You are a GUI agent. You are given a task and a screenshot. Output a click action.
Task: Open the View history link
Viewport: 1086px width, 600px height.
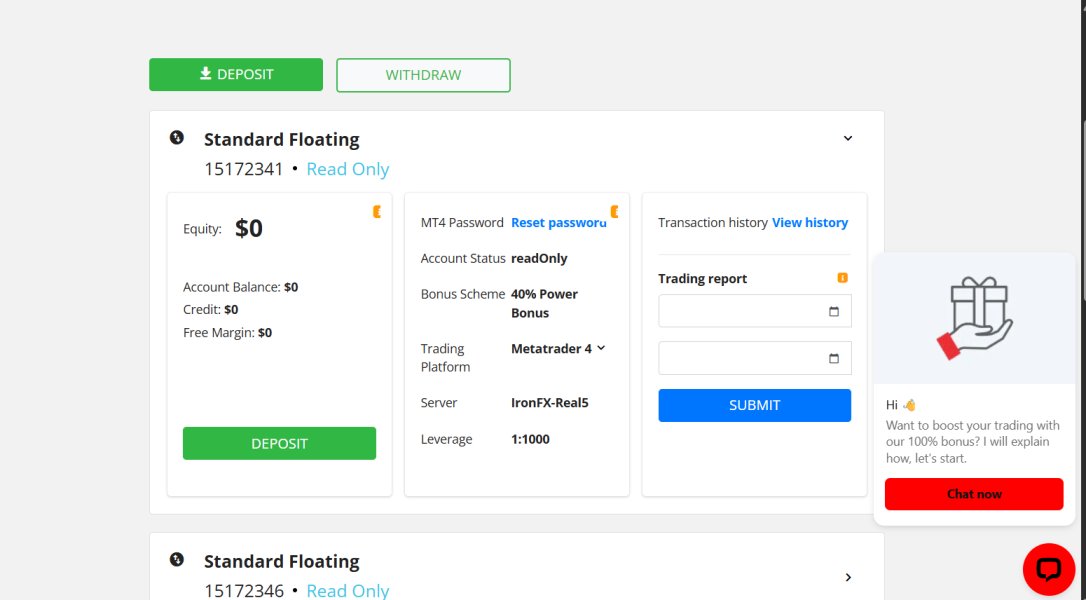coord(809,222)
